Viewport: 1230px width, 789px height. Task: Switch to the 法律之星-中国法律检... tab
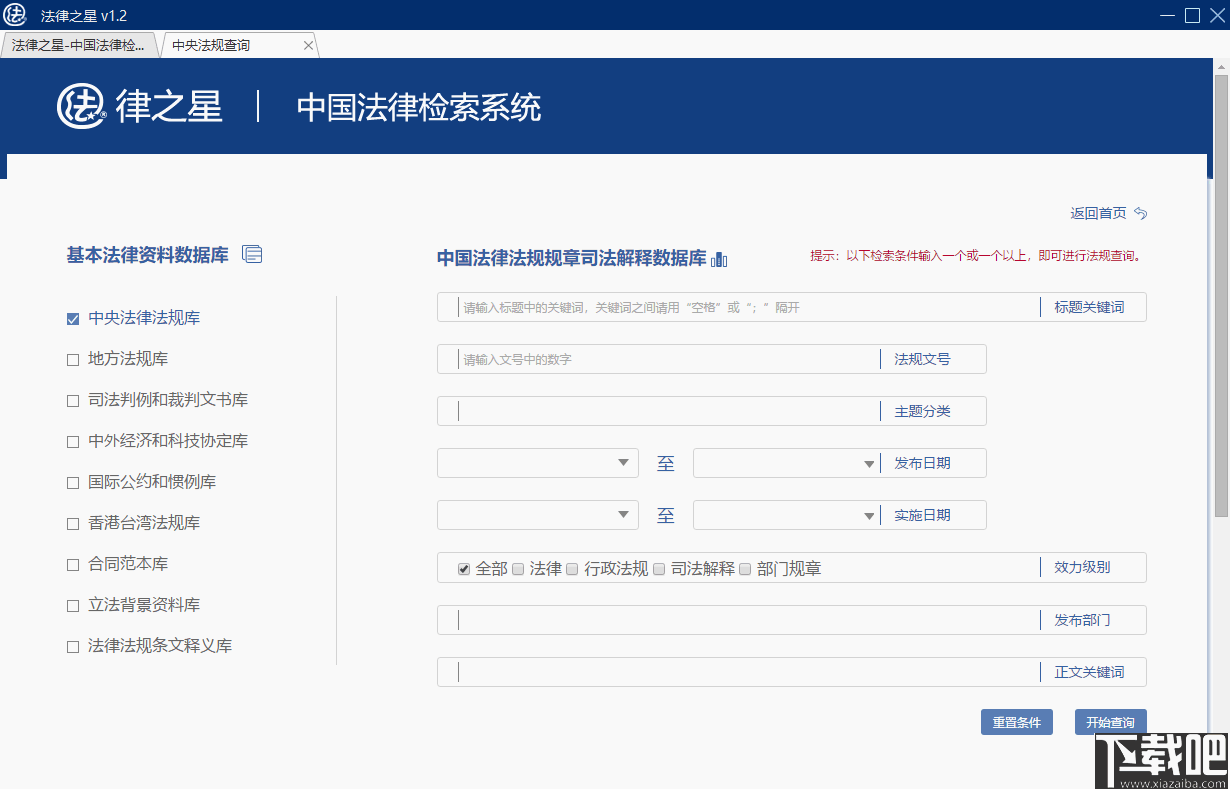tap(80, 45)
